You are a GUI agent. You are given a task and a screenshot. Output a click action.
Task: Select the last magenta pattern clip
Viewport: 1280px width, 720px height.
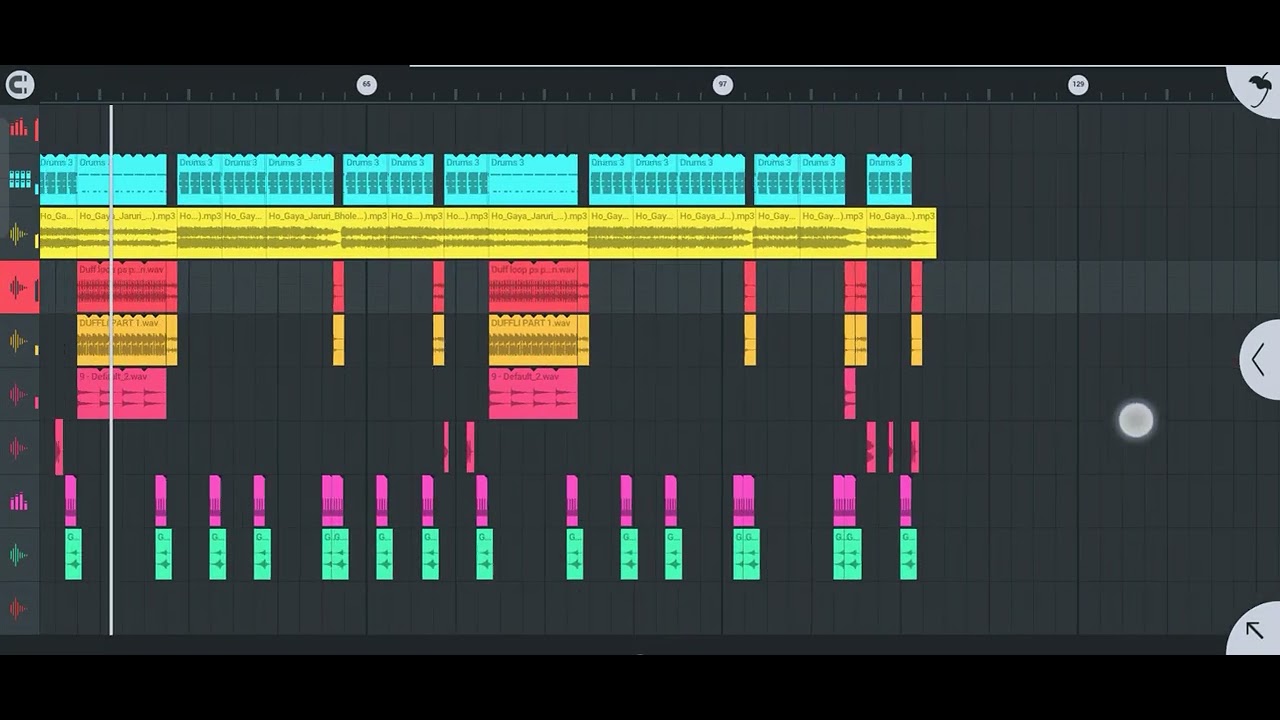click(905, 500)
